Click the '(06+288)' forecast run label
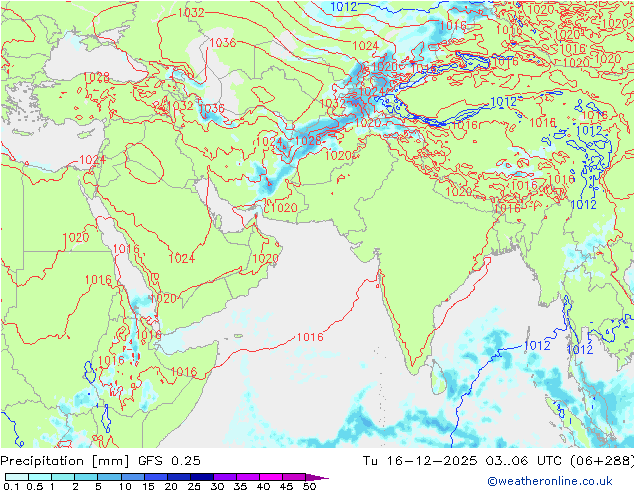 (602, 460)
